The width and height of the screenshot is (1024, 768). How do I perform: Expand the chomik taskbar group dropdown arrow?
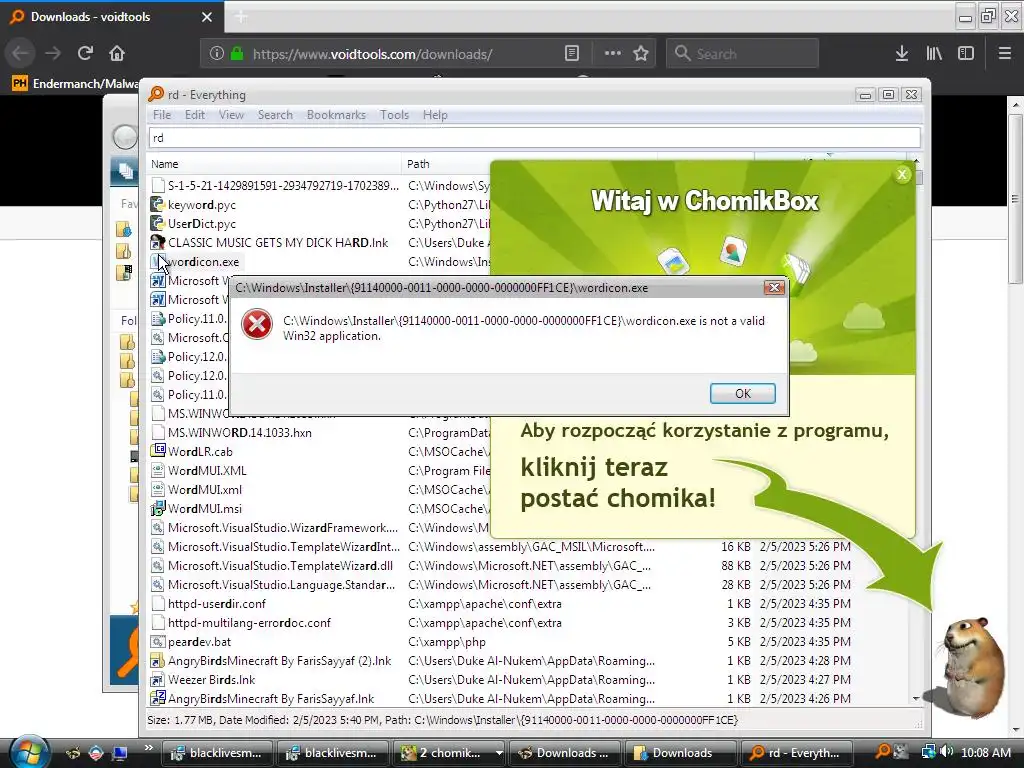click(x=499, y=753)
